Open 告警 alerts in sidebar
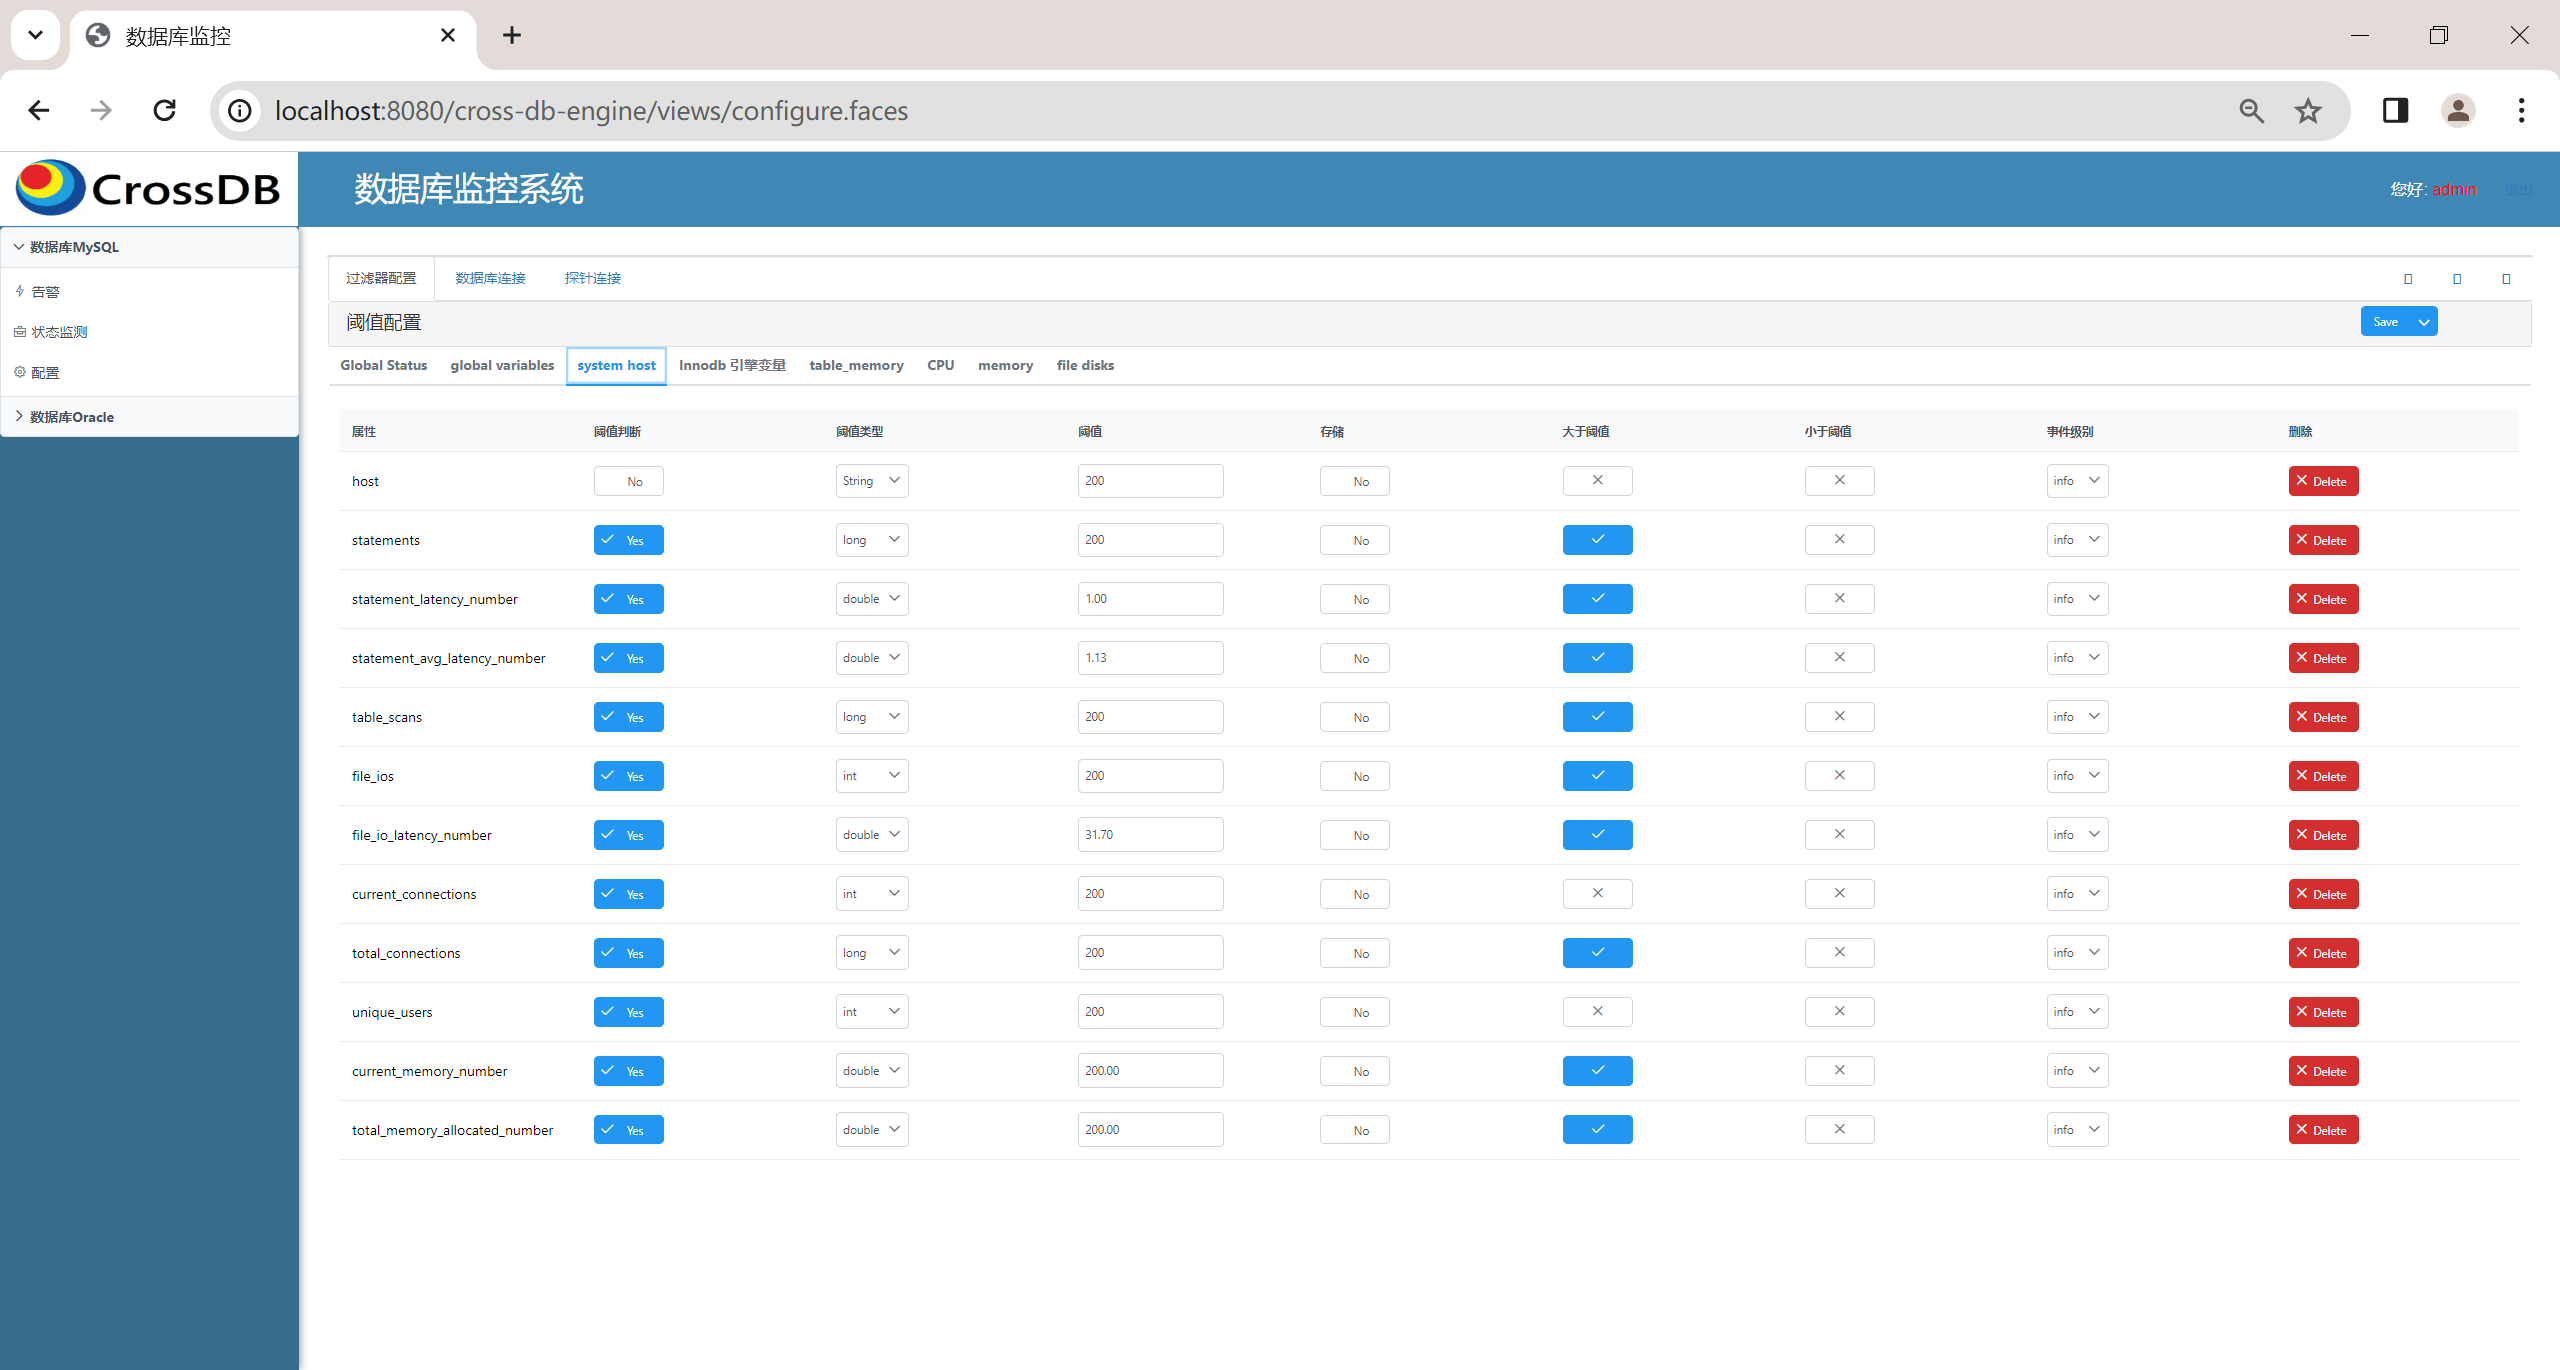 click(45, 292)
